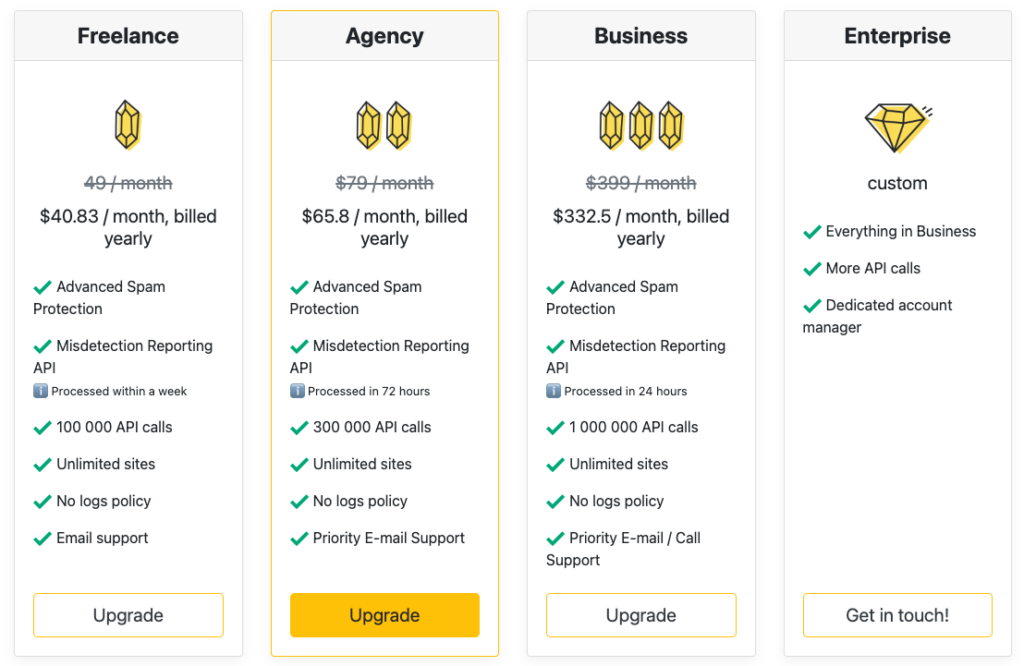Select the Freelance plan header

coord(128,36)
